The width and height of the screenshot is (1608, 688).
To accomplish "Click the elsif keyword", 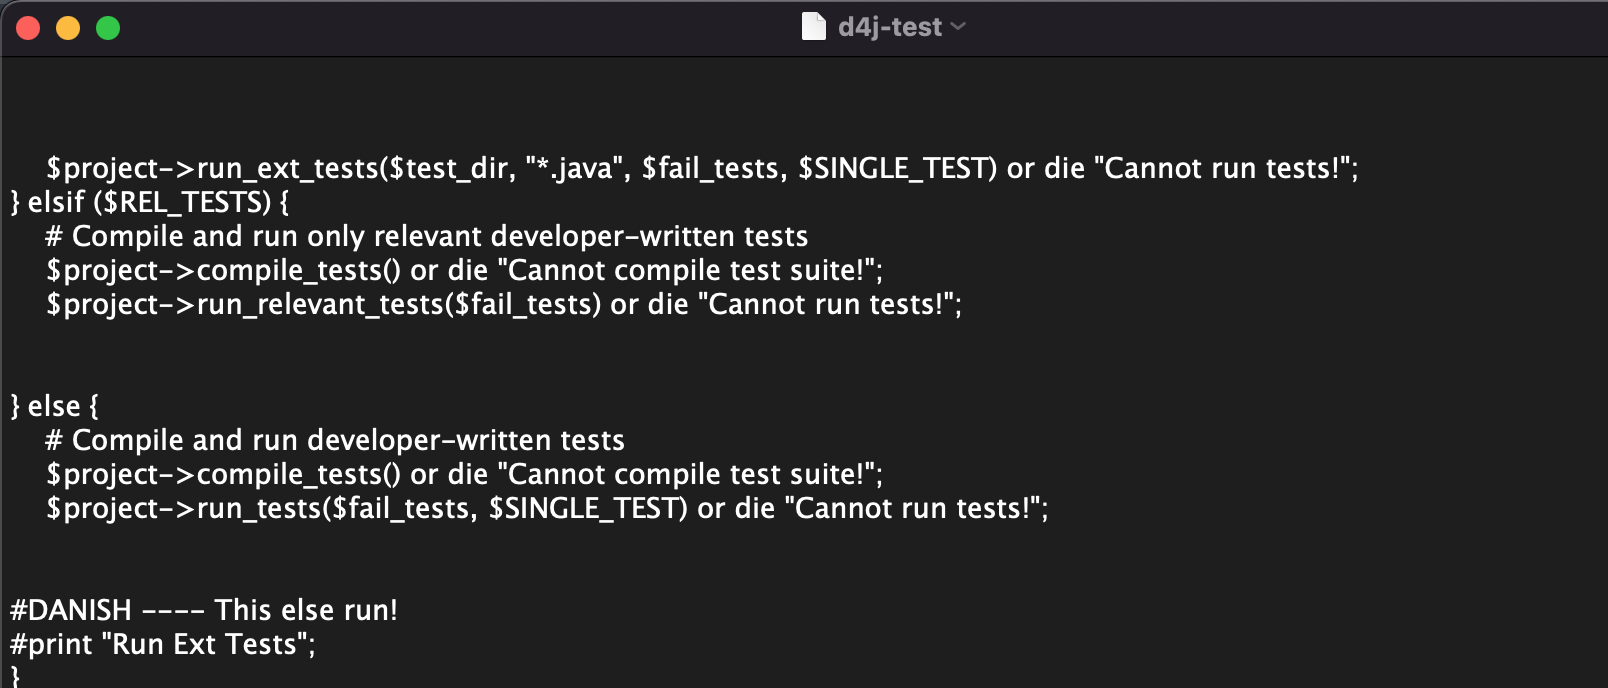I will tap(56, 202).
